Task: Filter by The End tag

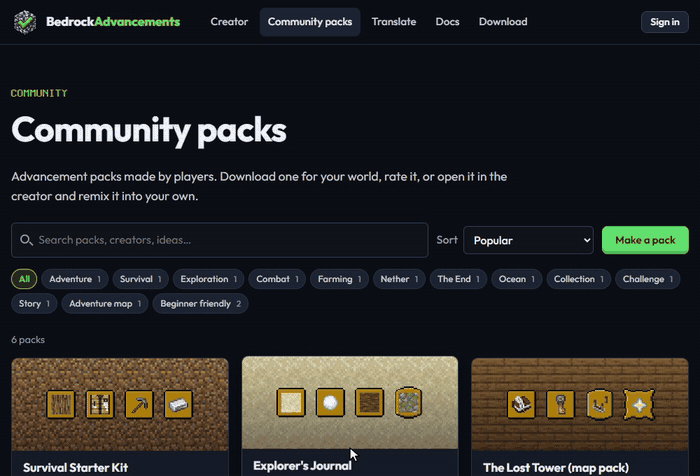Action: pos(458,279)
